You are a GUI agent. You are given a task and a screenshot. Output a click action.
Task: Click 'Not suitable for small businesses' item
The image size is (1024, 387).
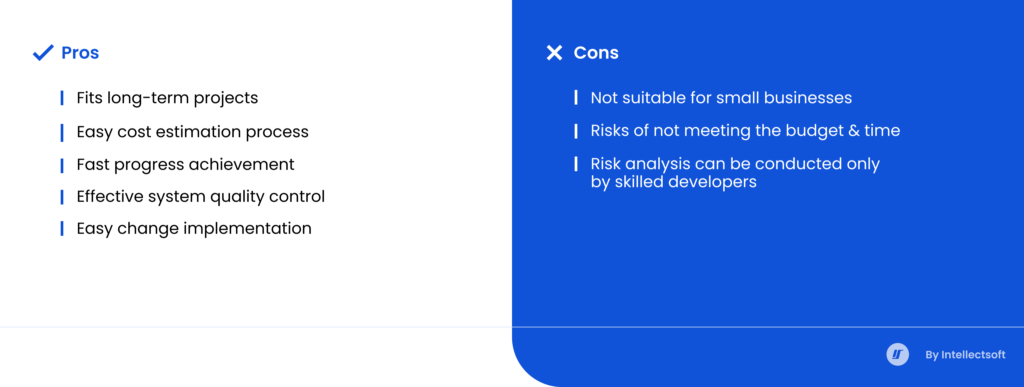pos(721,98)
